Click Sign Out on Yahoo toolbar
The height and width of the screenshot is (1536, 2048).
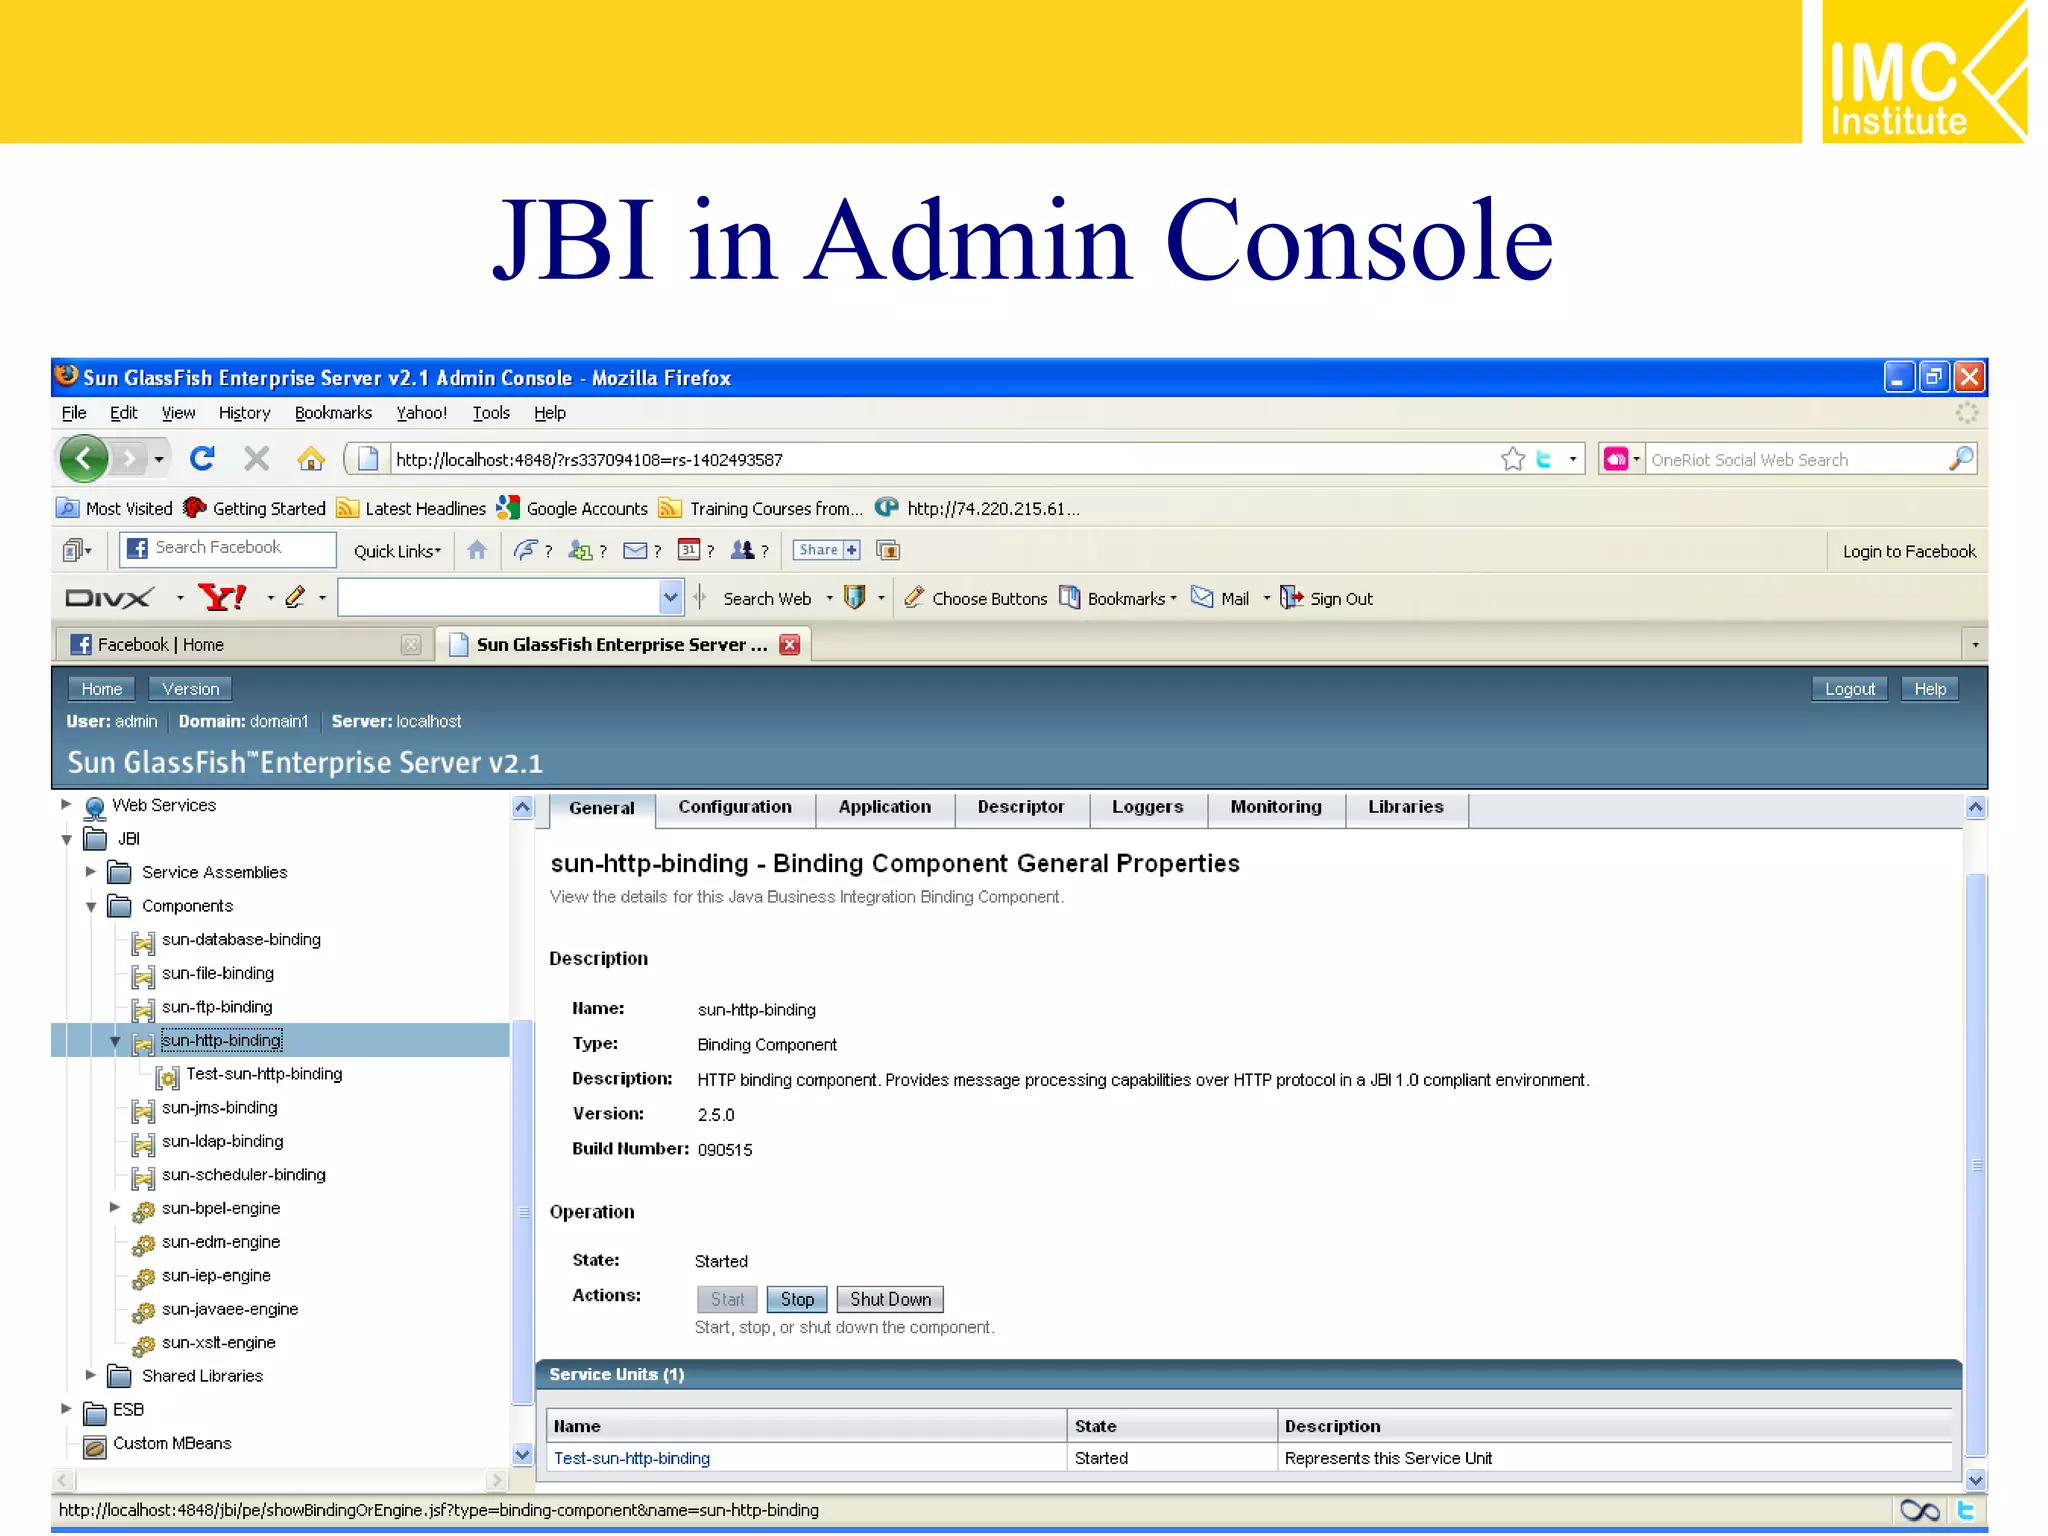coord(1327,598)
